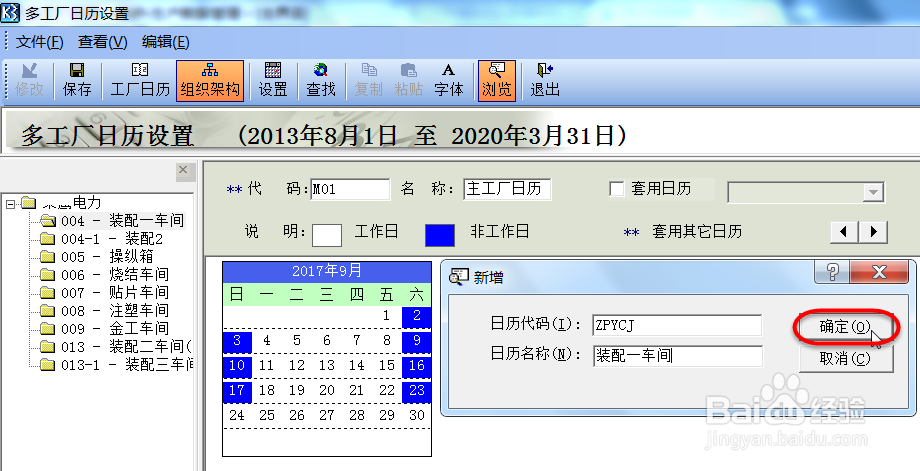The width and height of the screenshot is (920, 471).
Task: Click the 取消(C) button
Action: [845, 358]
